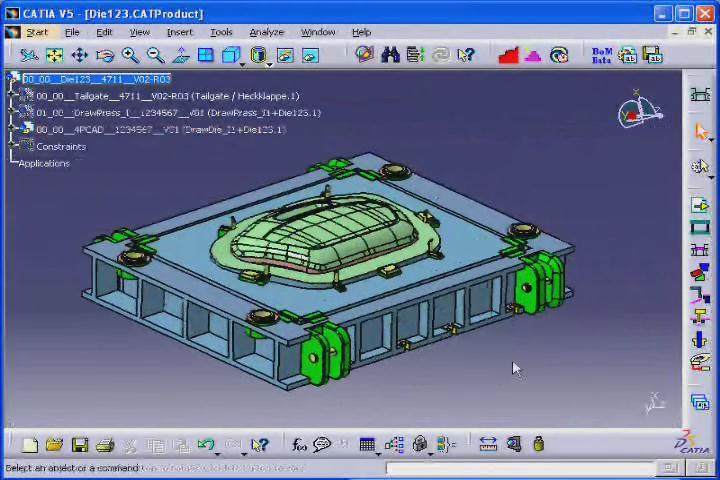Click the New document icon
Viewport: 720px width, 480px height.
coord(30,445)
